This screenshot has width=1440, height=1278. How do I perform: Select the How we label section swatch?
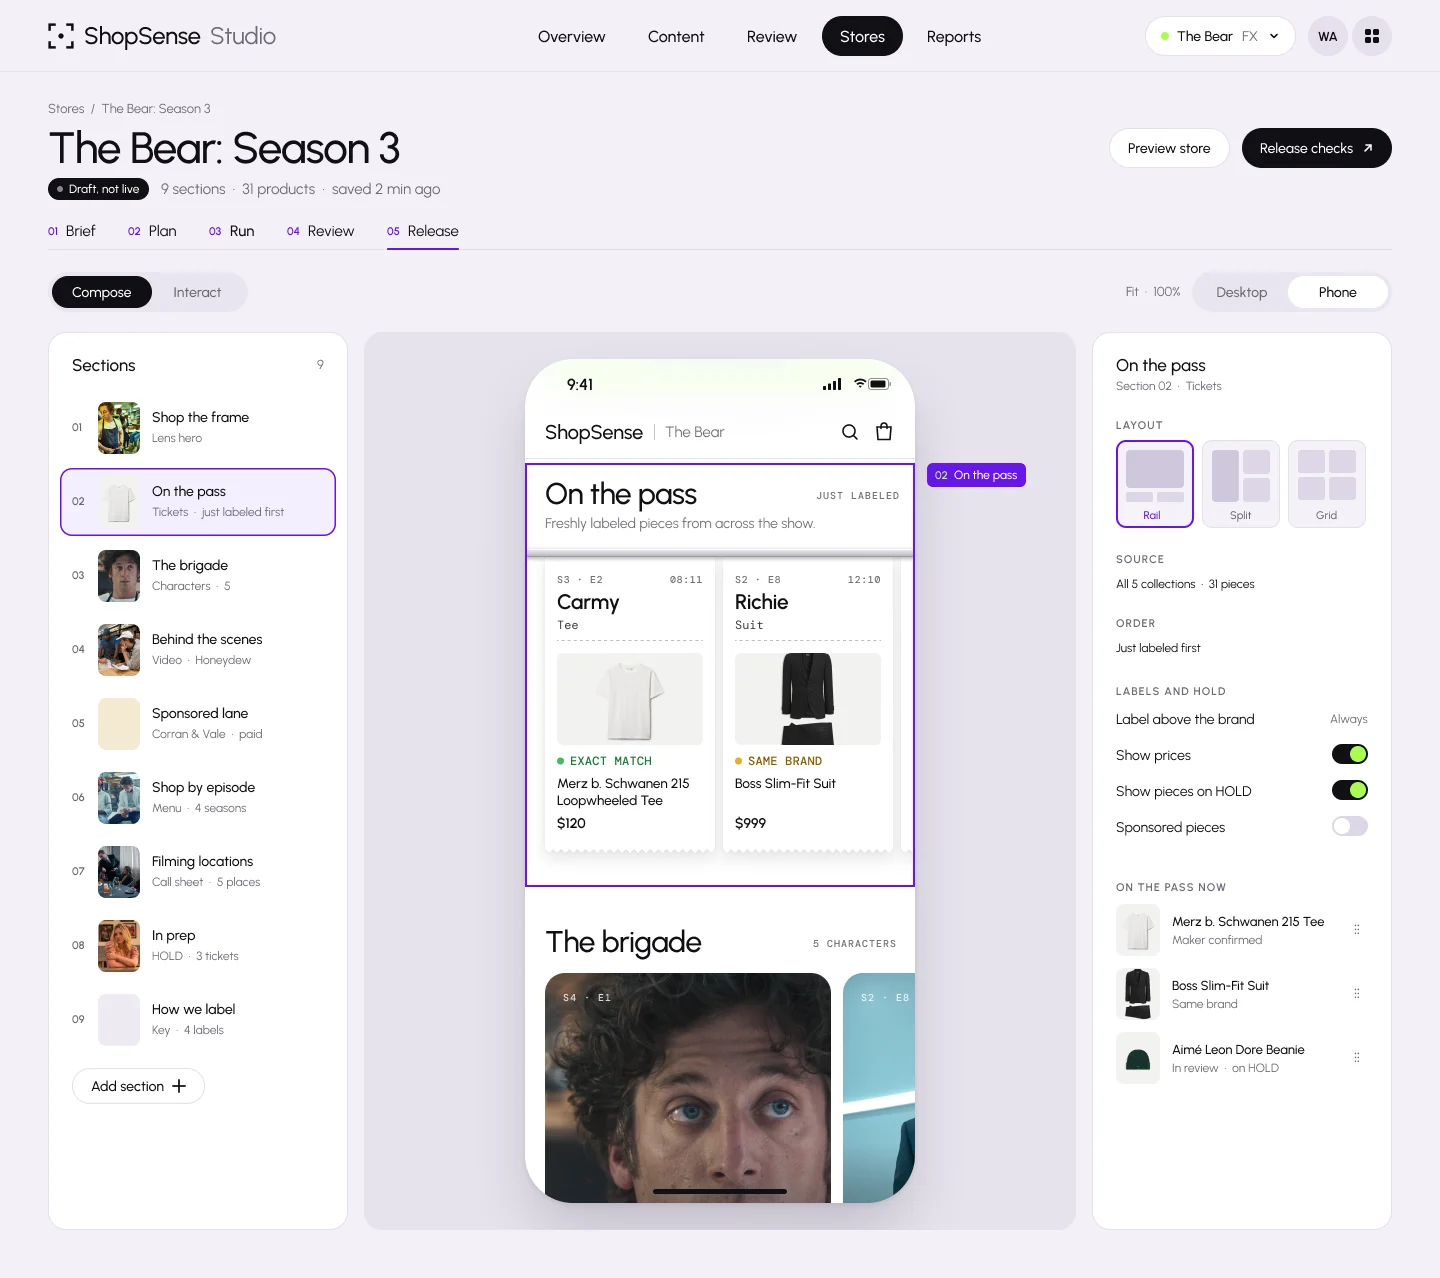coord(119,1020)
